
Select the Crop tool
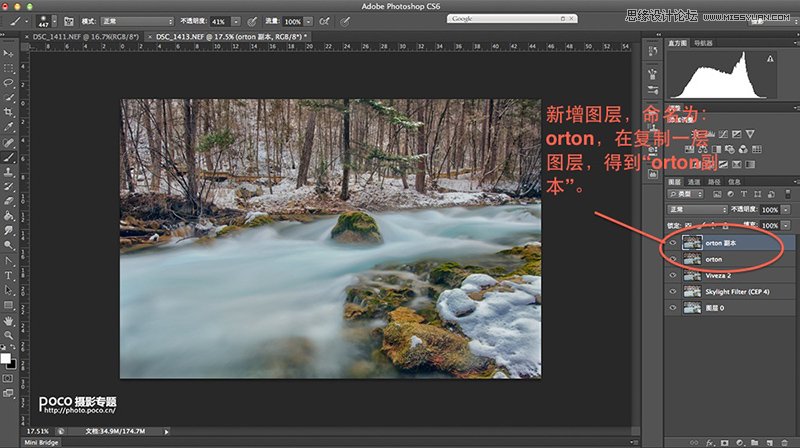tap(9, 112)
